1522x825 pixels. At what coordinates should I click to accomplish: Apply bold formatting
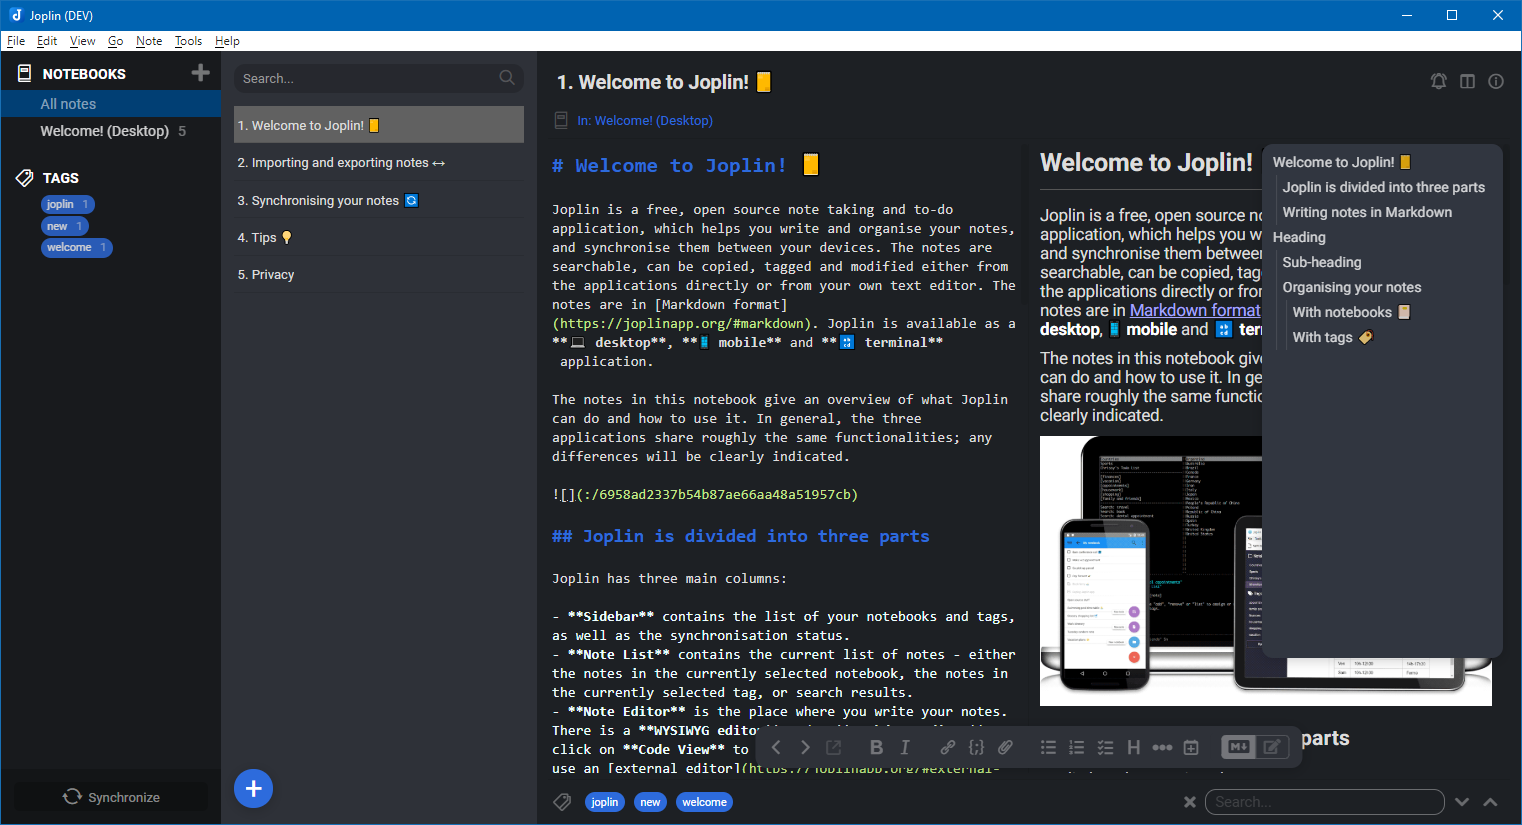pos(876,747)
